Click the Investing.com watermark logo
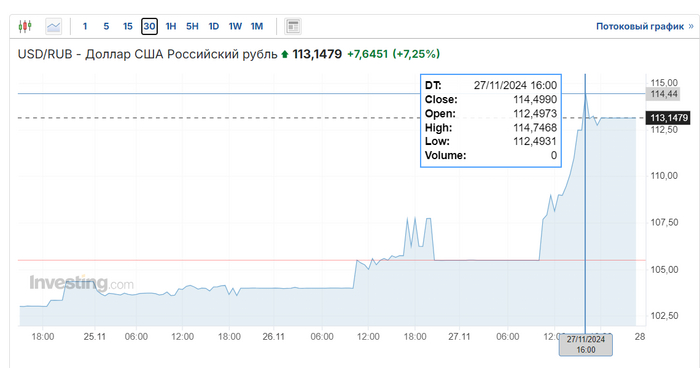 pyautogui.click(x=82, y=283)
